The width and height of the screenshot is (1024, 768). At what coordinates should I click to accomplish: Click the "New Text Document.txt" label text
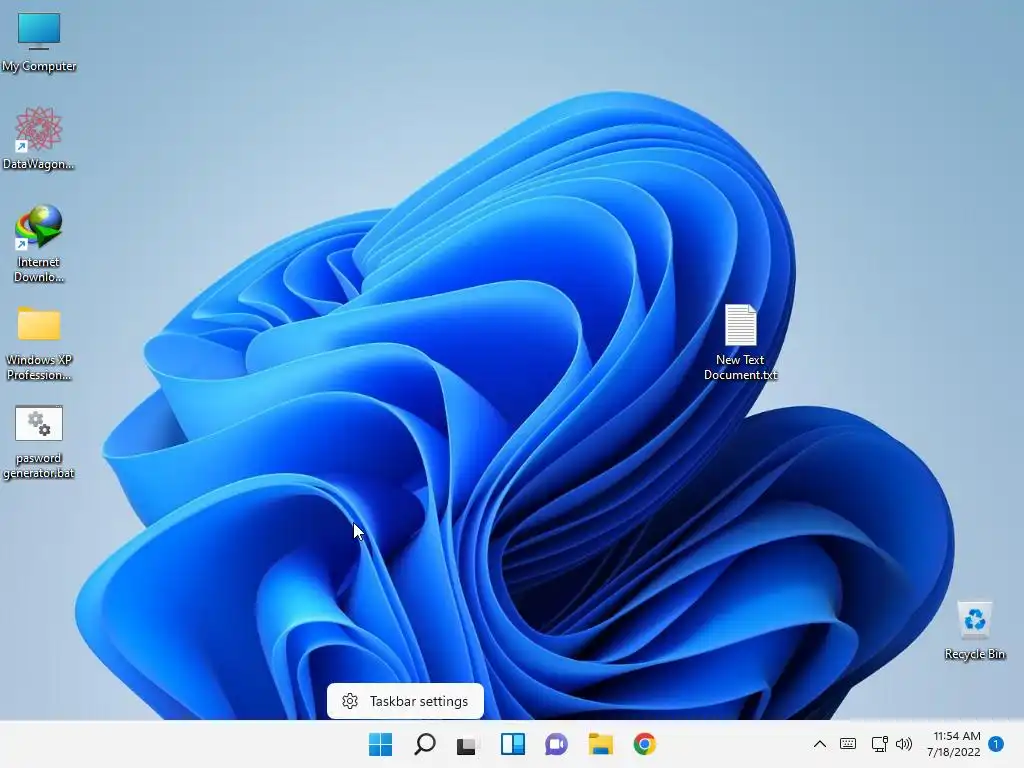pyautogui.click(x=741, y=367)
